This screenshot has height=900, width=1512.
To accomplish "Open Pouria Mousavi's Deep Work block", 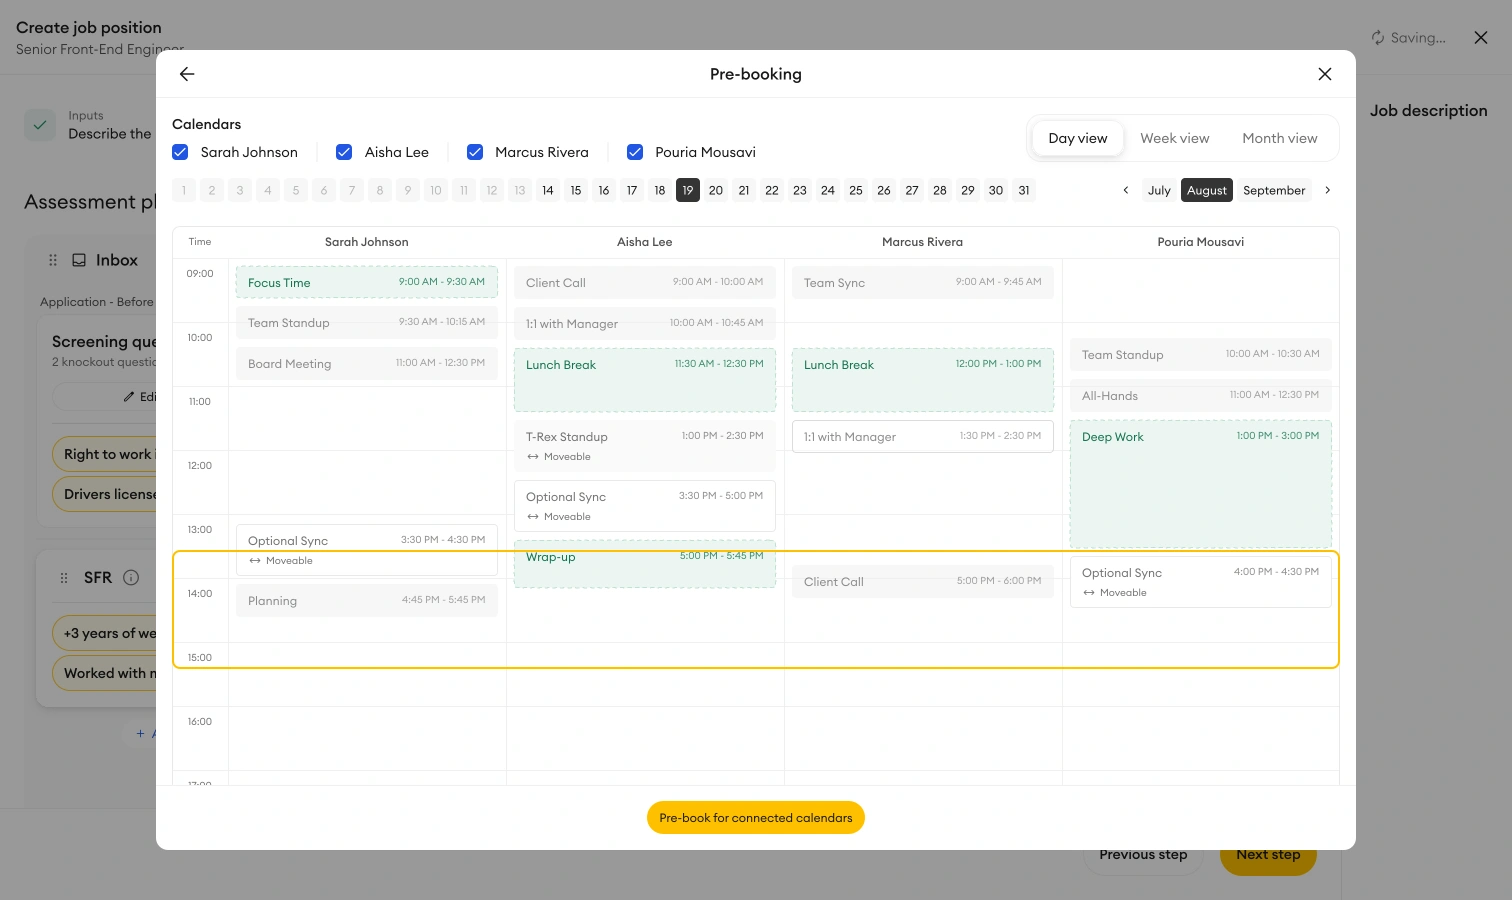I will (x=1201, y=484).
